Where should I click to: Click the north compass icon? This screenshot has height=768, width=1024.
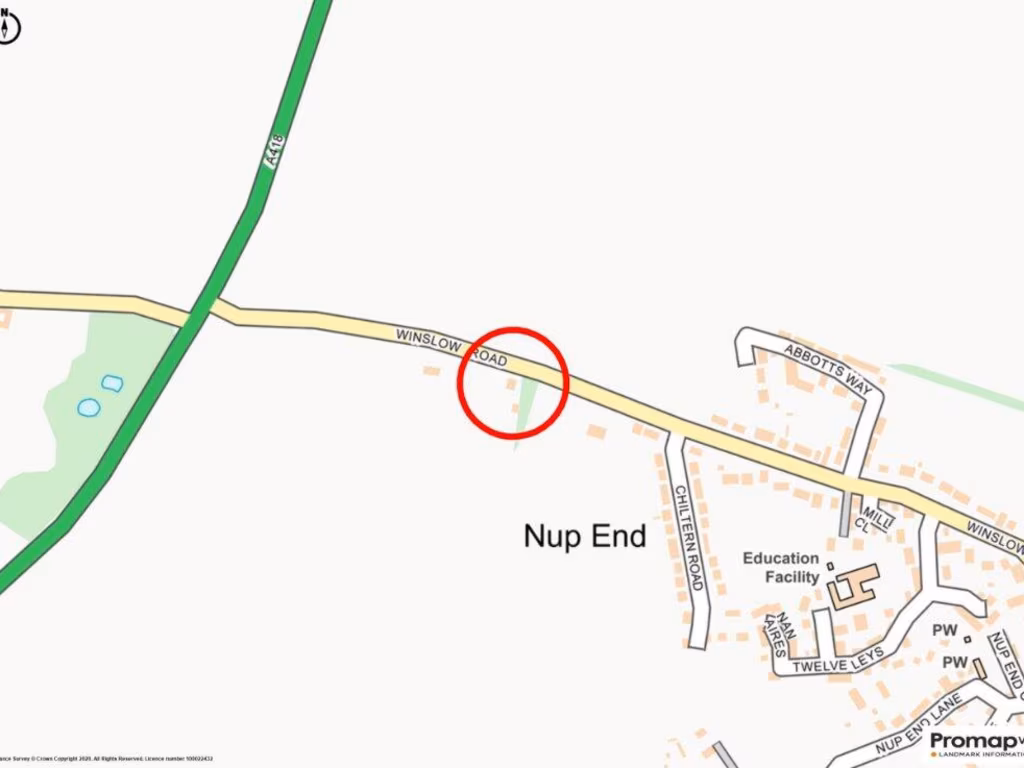coord(7,27)
